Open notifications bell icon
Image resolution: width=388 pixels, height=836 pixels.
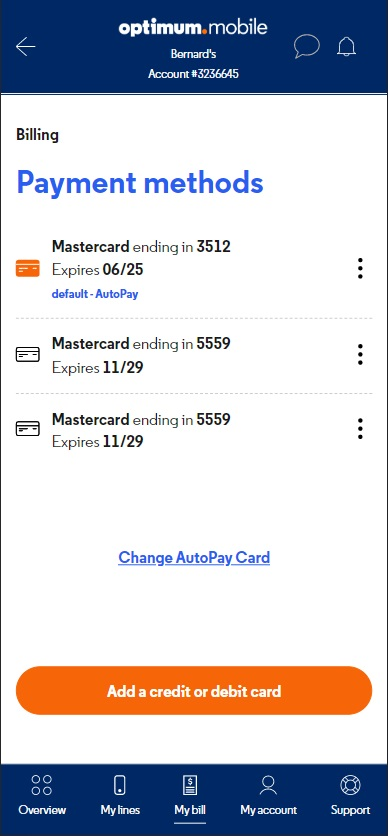[x=346, y=47]
